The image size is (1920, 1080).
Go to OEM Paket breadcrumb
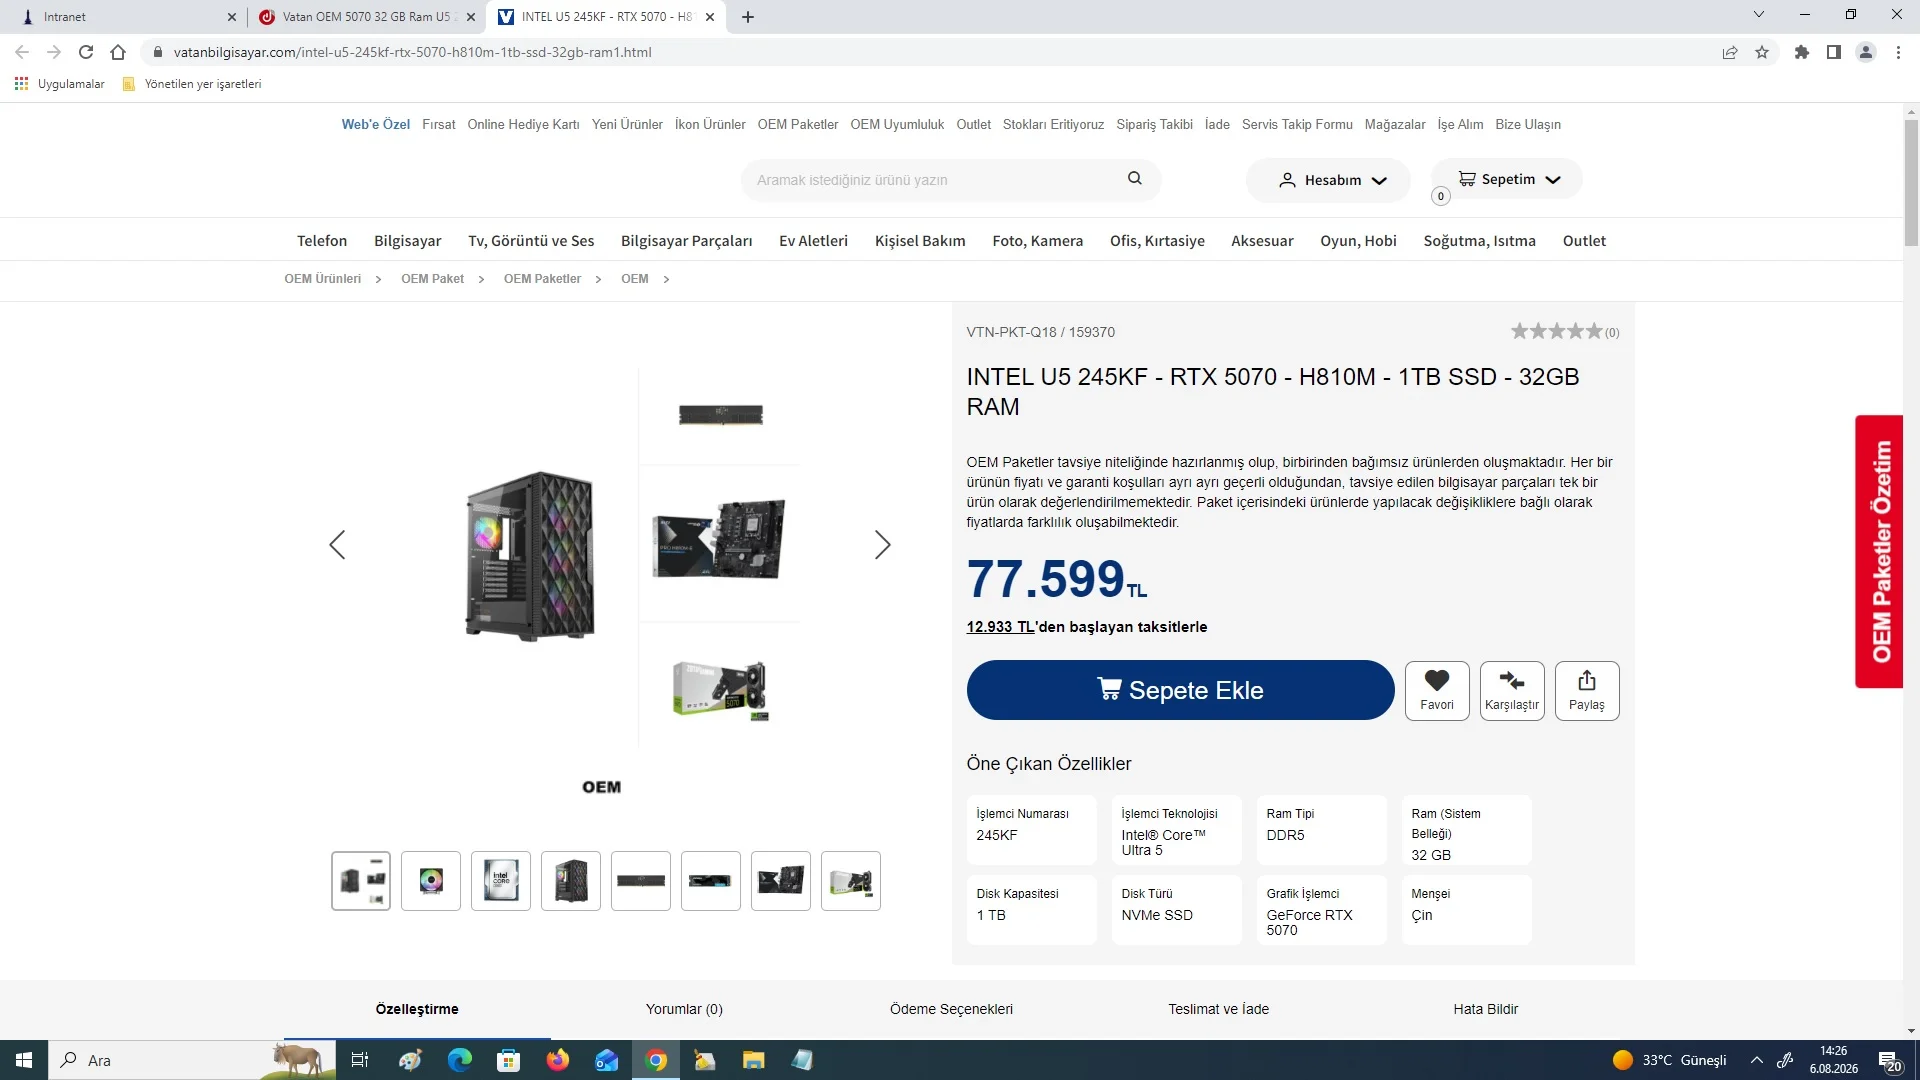432,279
